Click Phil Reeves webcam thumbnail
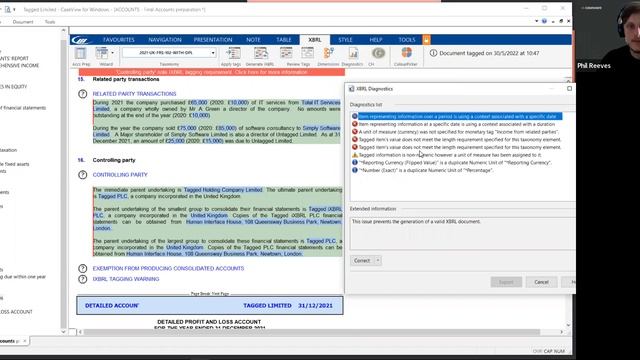This screenshot has height=360, width=640. click(608, 36)
